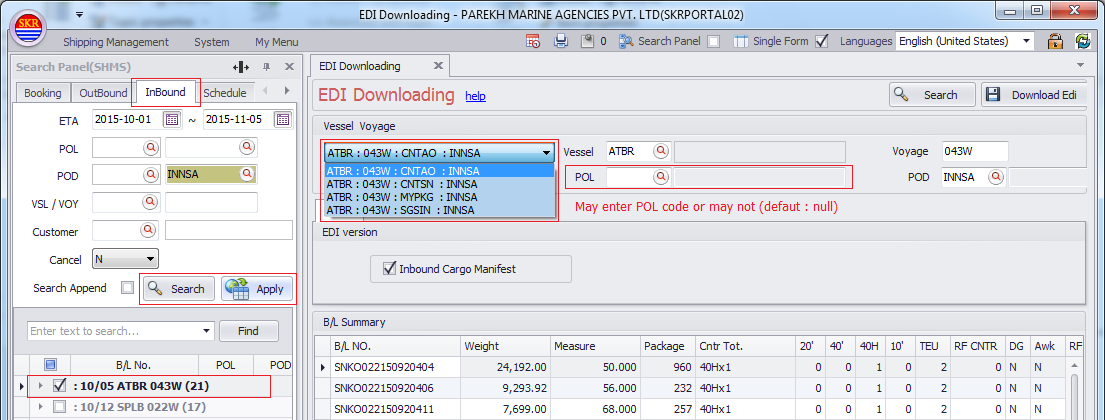Click the Single Form layout icon
The image size is (1105, 420).
[741, 42]
